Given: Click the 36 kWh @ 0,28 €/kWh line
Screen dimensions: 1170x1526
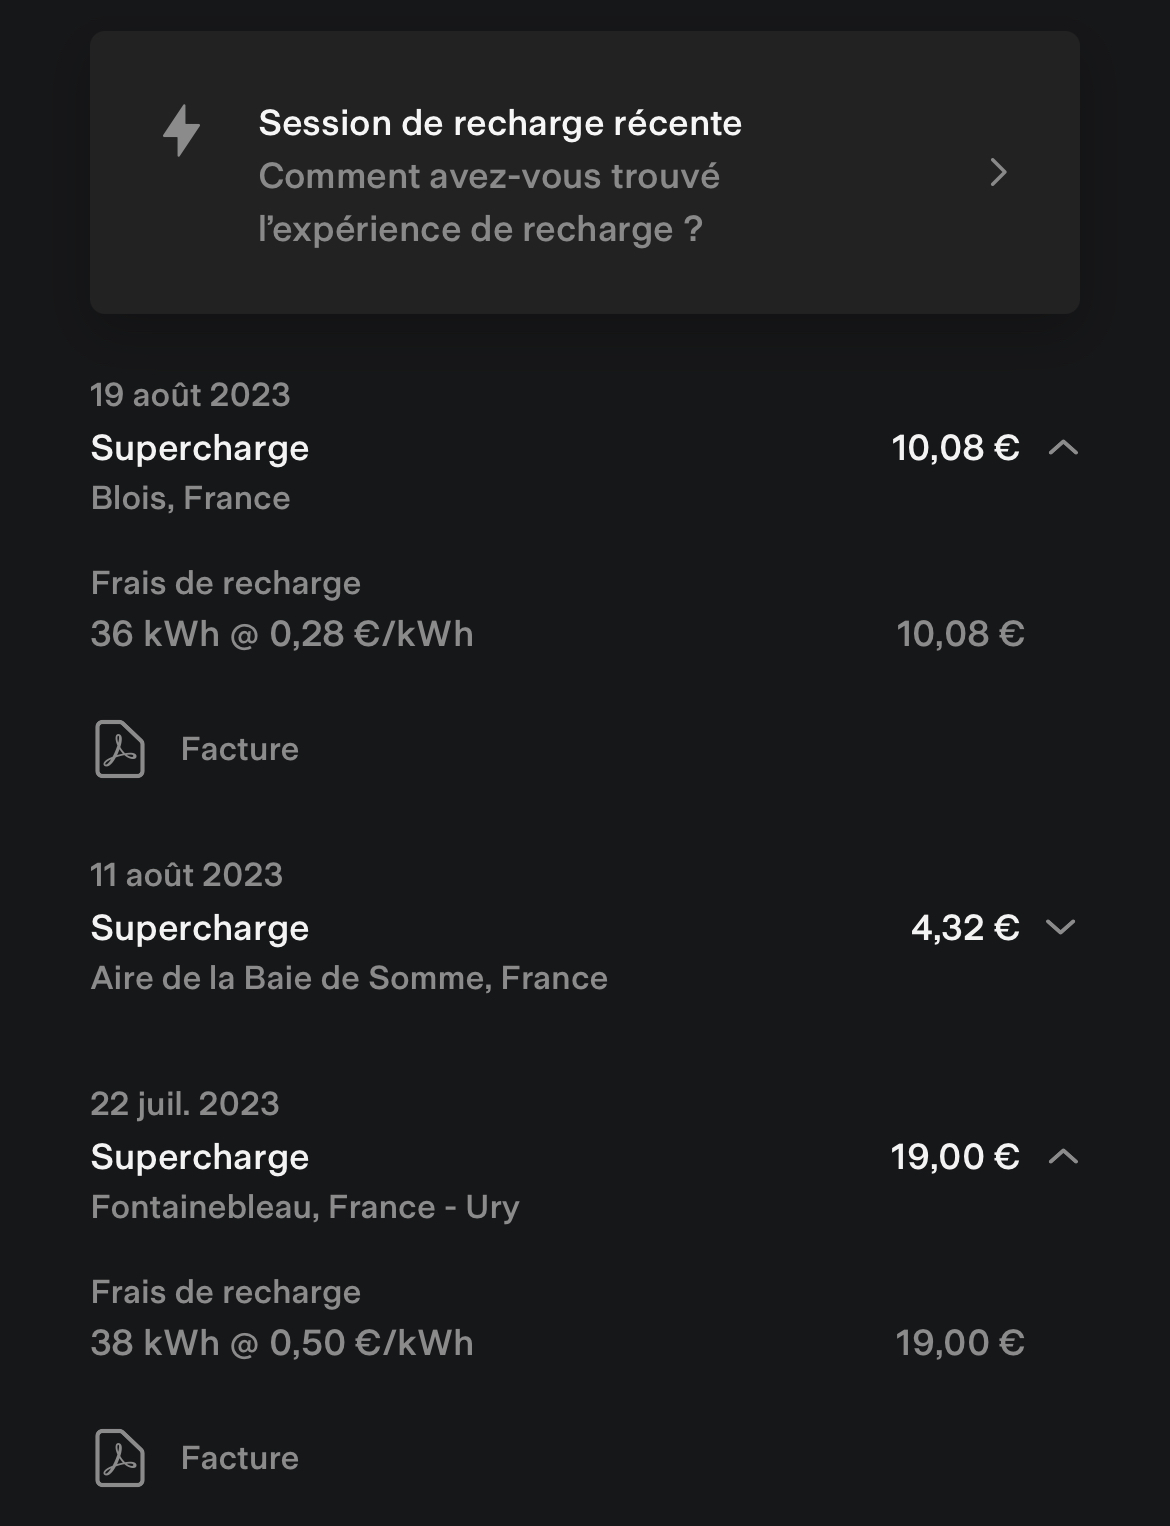Looking at the screenshot, I should pos(282,634).
